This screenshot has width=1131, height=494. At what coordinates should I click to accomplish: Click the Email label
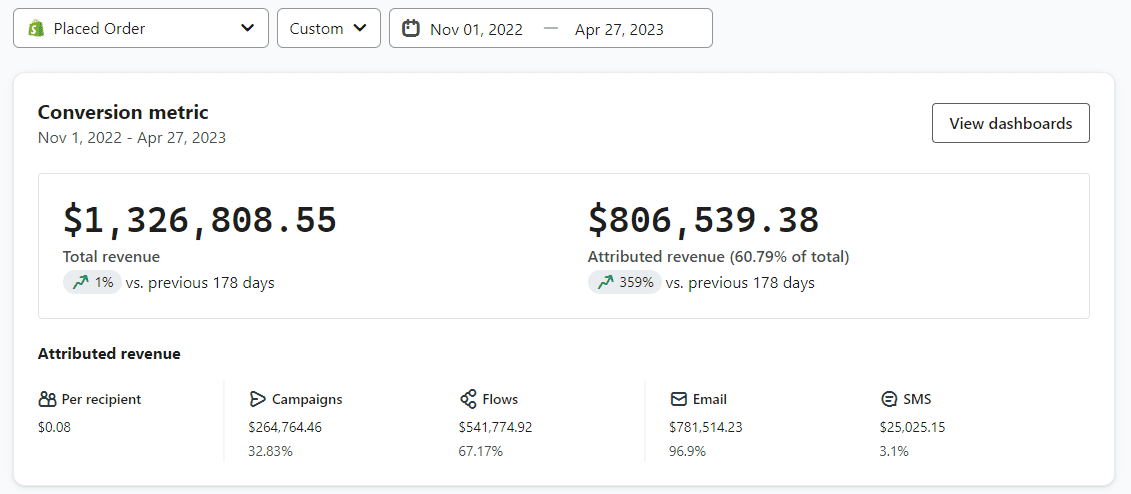coord(710,399)
